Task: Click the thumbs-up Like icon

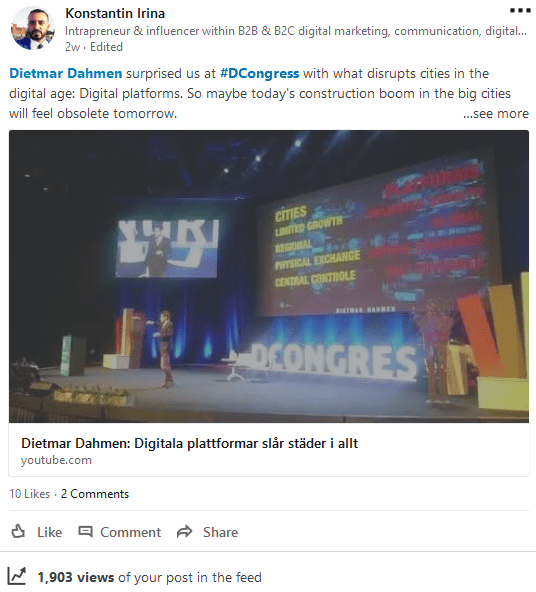Action: click(x=18, y=532)
